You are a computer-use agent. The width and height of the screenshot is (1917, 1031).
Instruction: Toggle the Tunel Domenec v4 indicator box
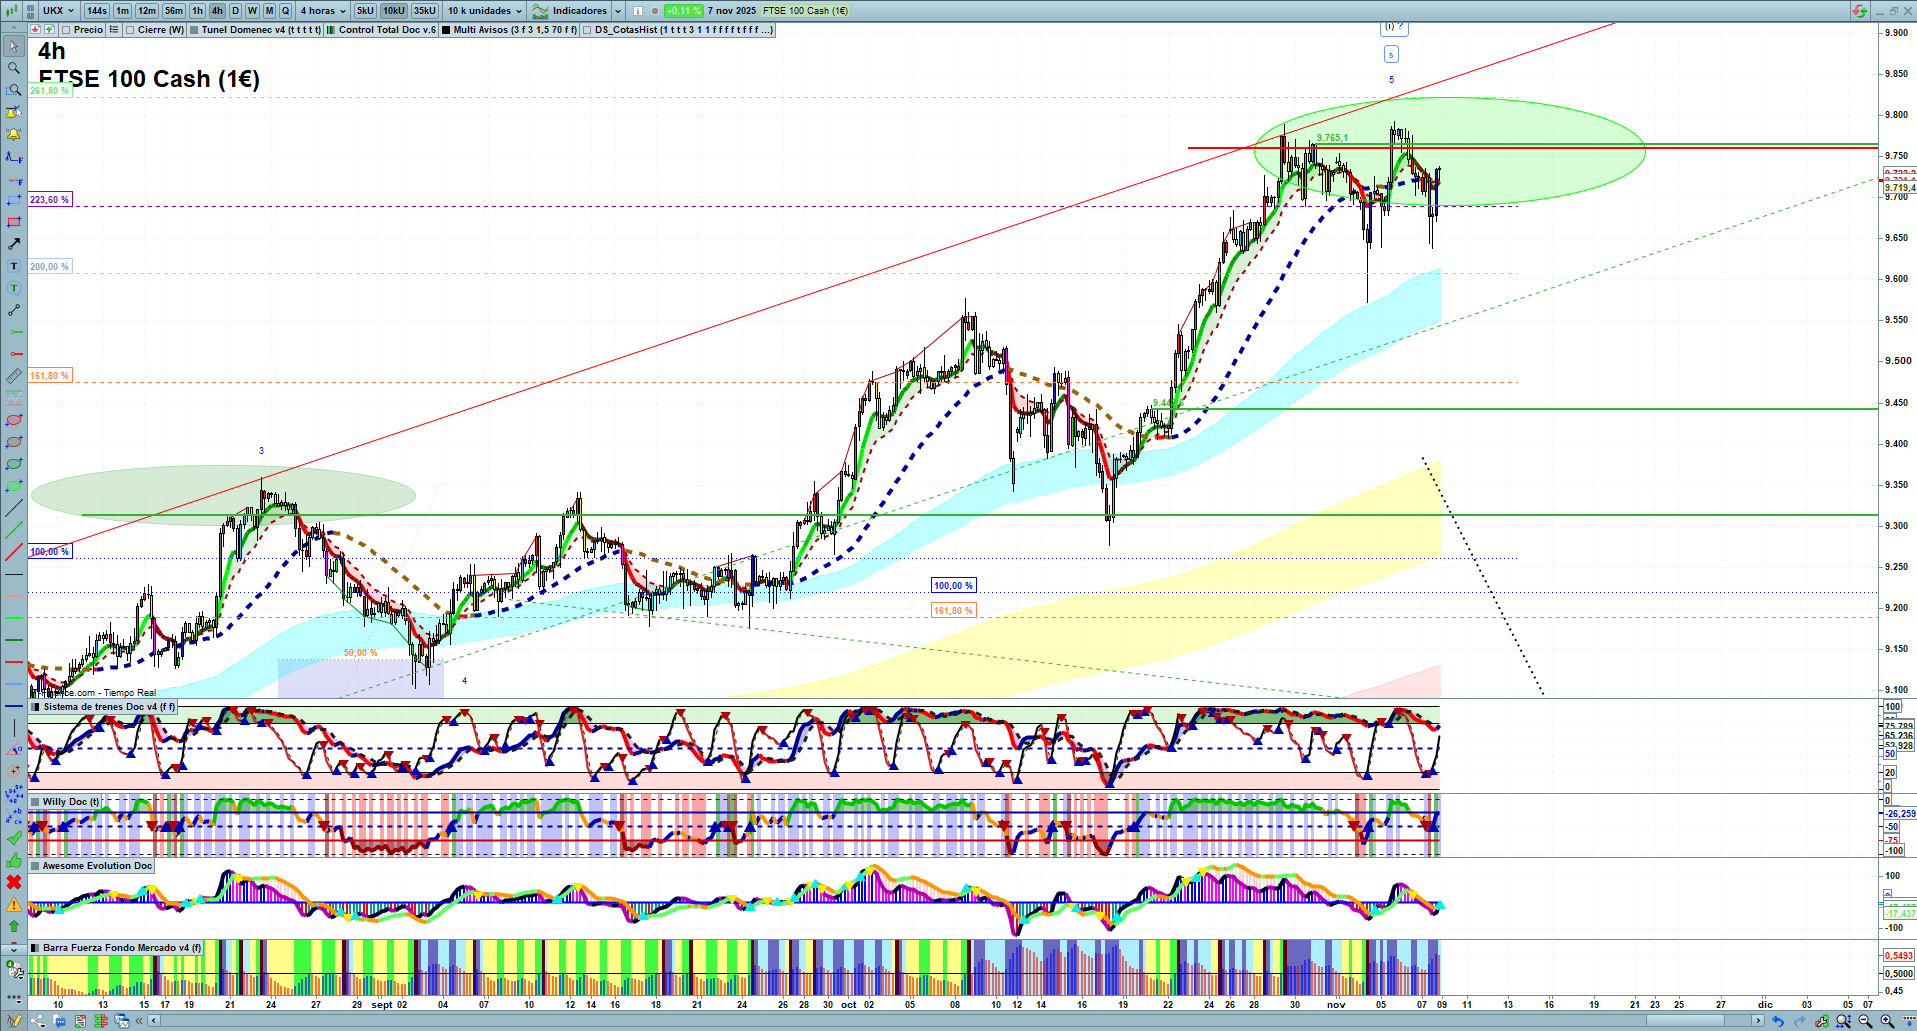point(194,30)
